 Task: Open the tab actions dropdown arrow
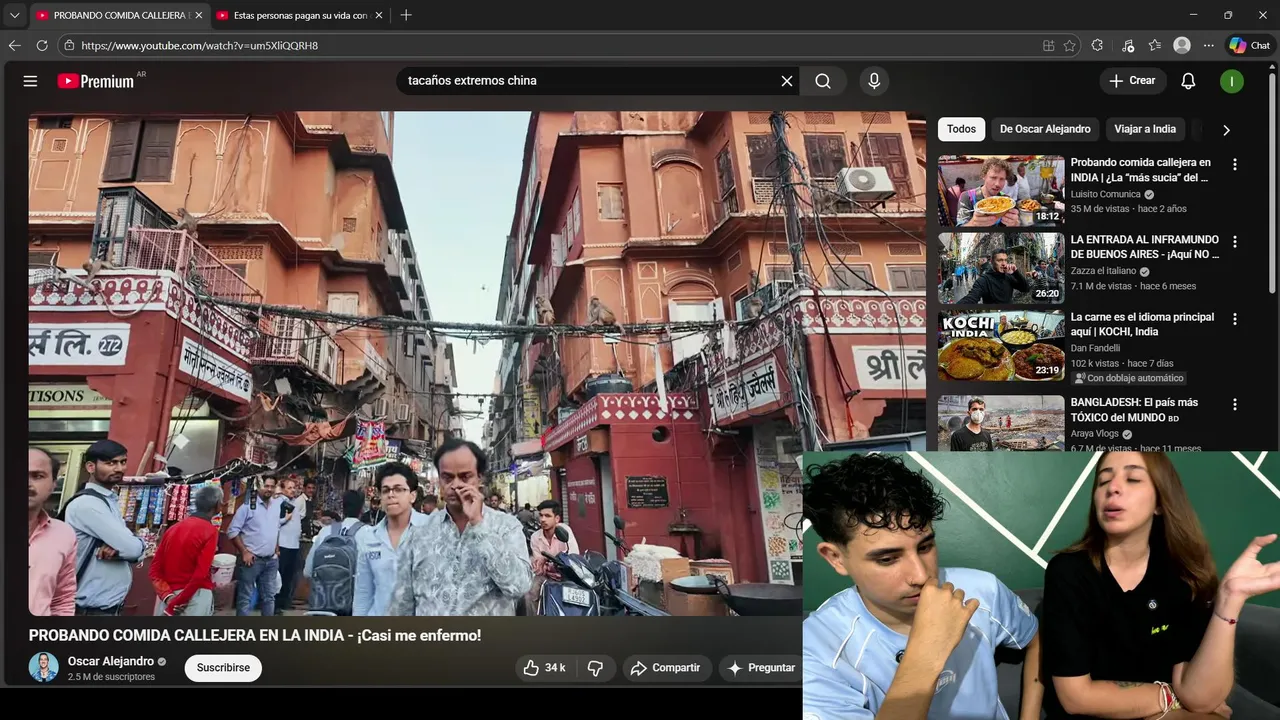pyautogui.click(x=14, y=15)
